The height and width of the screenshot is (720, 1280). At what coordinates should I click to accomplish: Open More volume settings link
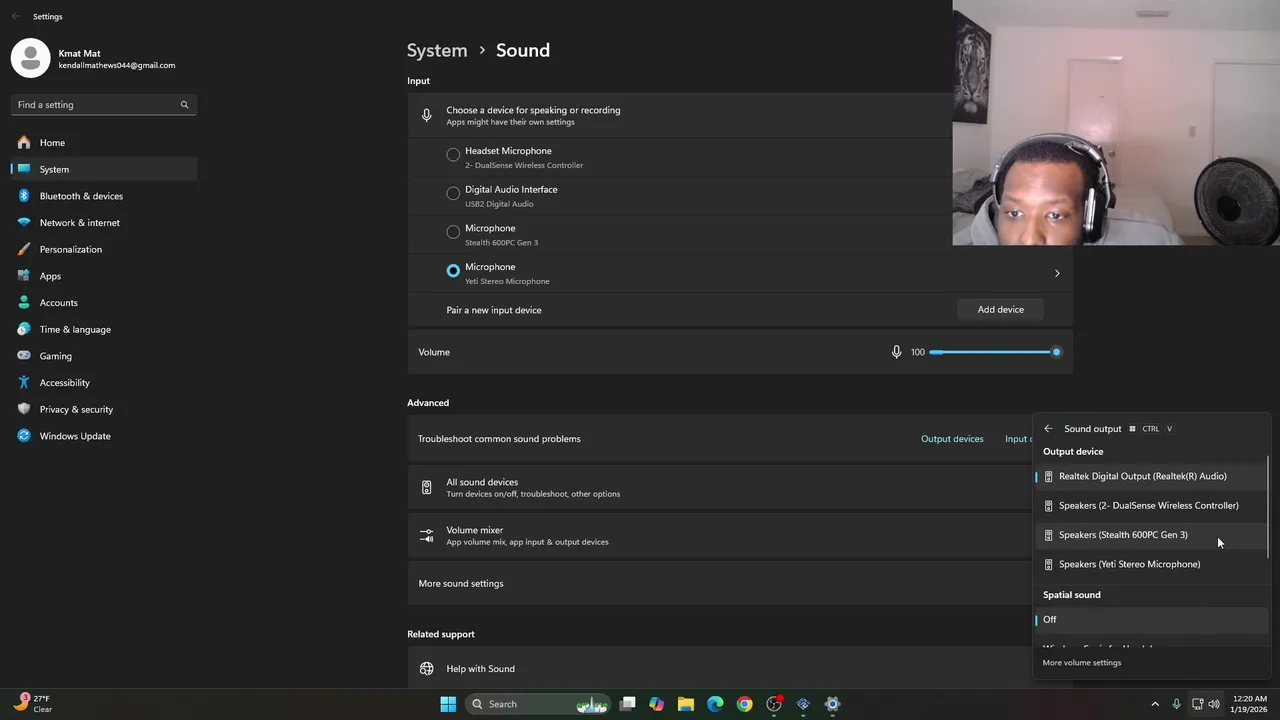click(x=1082, y=663)
